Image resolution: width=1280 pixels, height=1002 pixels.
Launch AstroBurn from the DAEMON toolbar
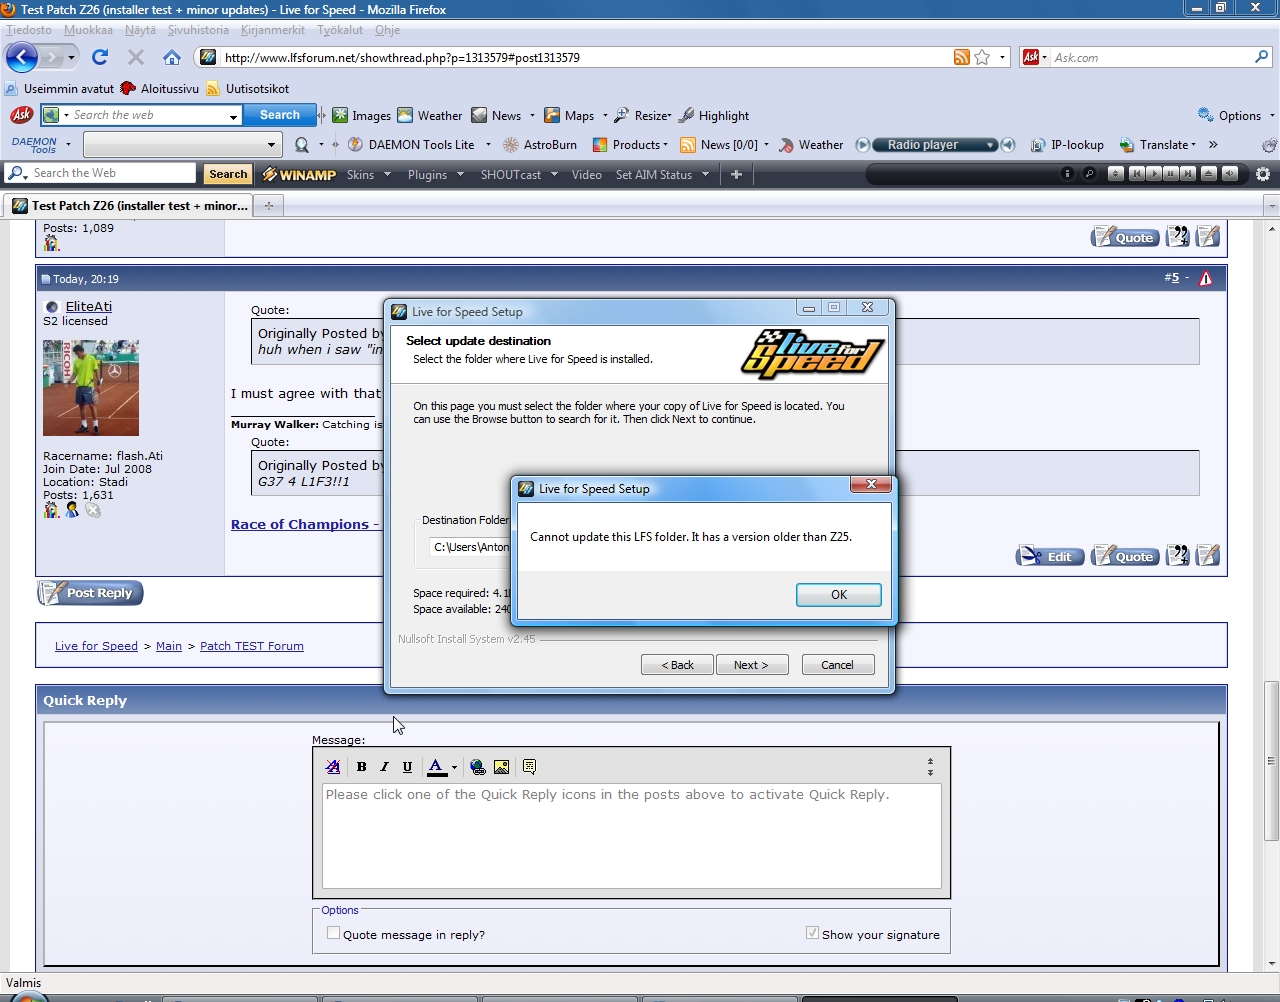[x=540, y=145]
